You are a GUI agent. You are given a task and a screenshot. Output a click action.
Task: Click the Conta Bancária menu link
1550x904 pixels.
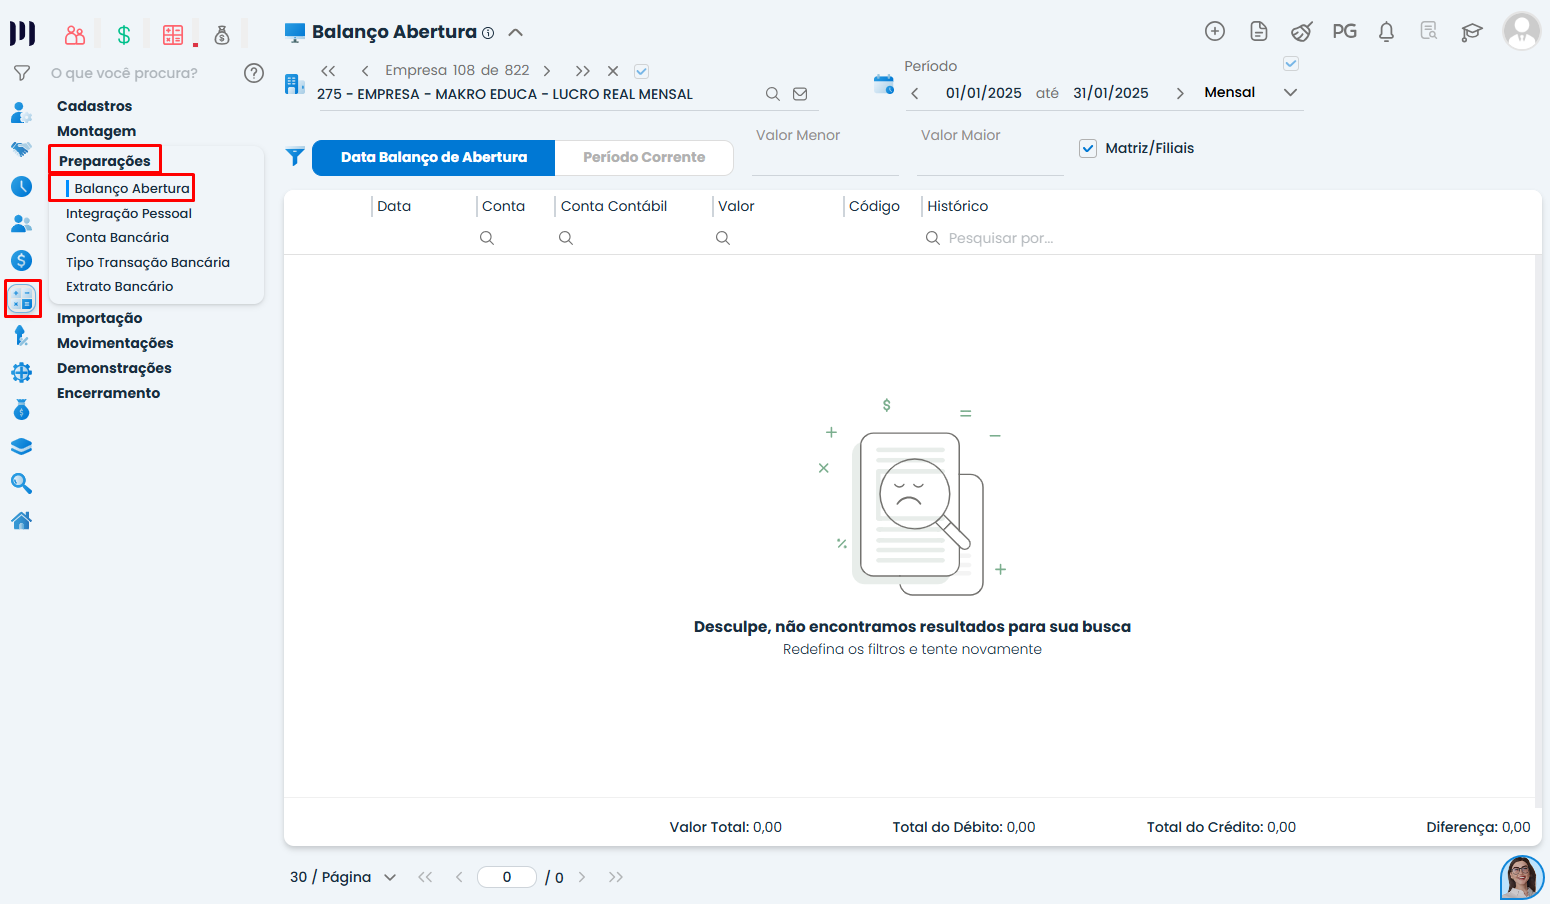point(117,237)
